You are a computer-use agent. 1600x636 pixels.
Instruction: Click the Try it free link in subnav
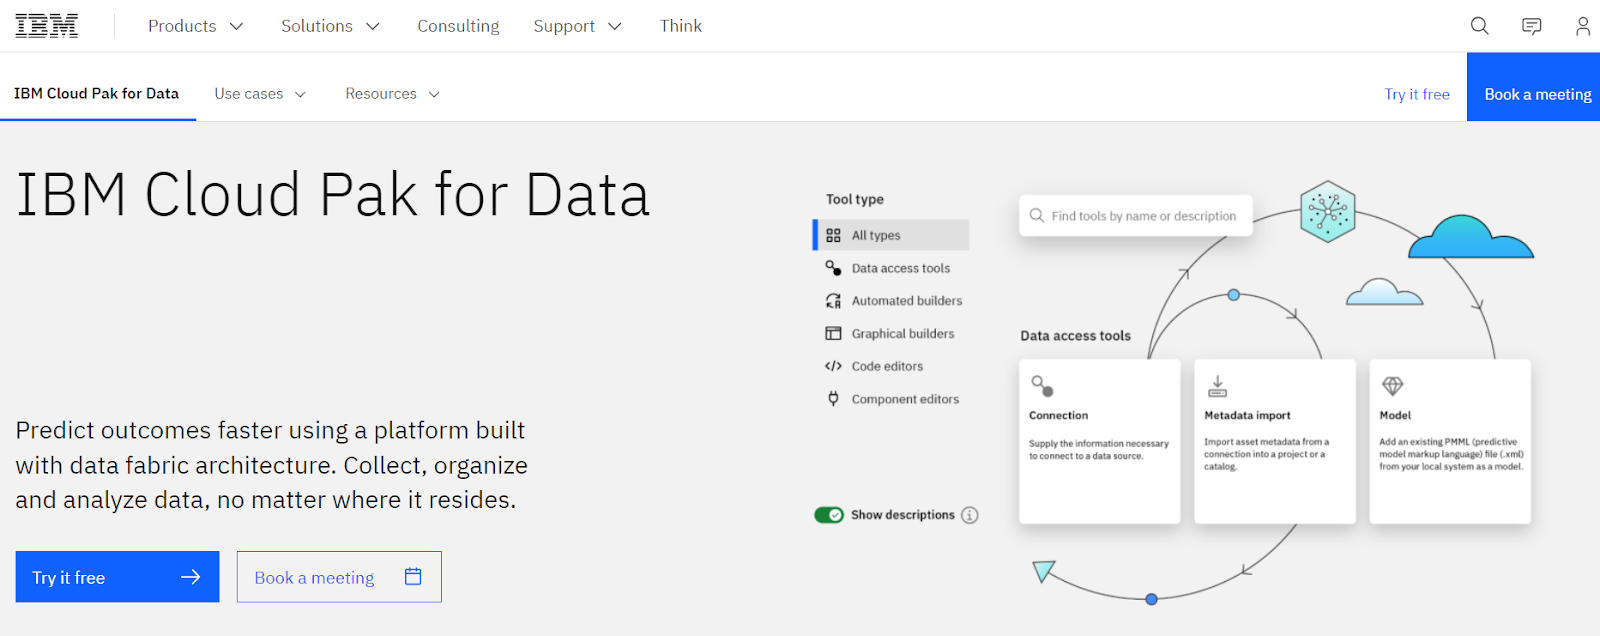coord(1417,94)
